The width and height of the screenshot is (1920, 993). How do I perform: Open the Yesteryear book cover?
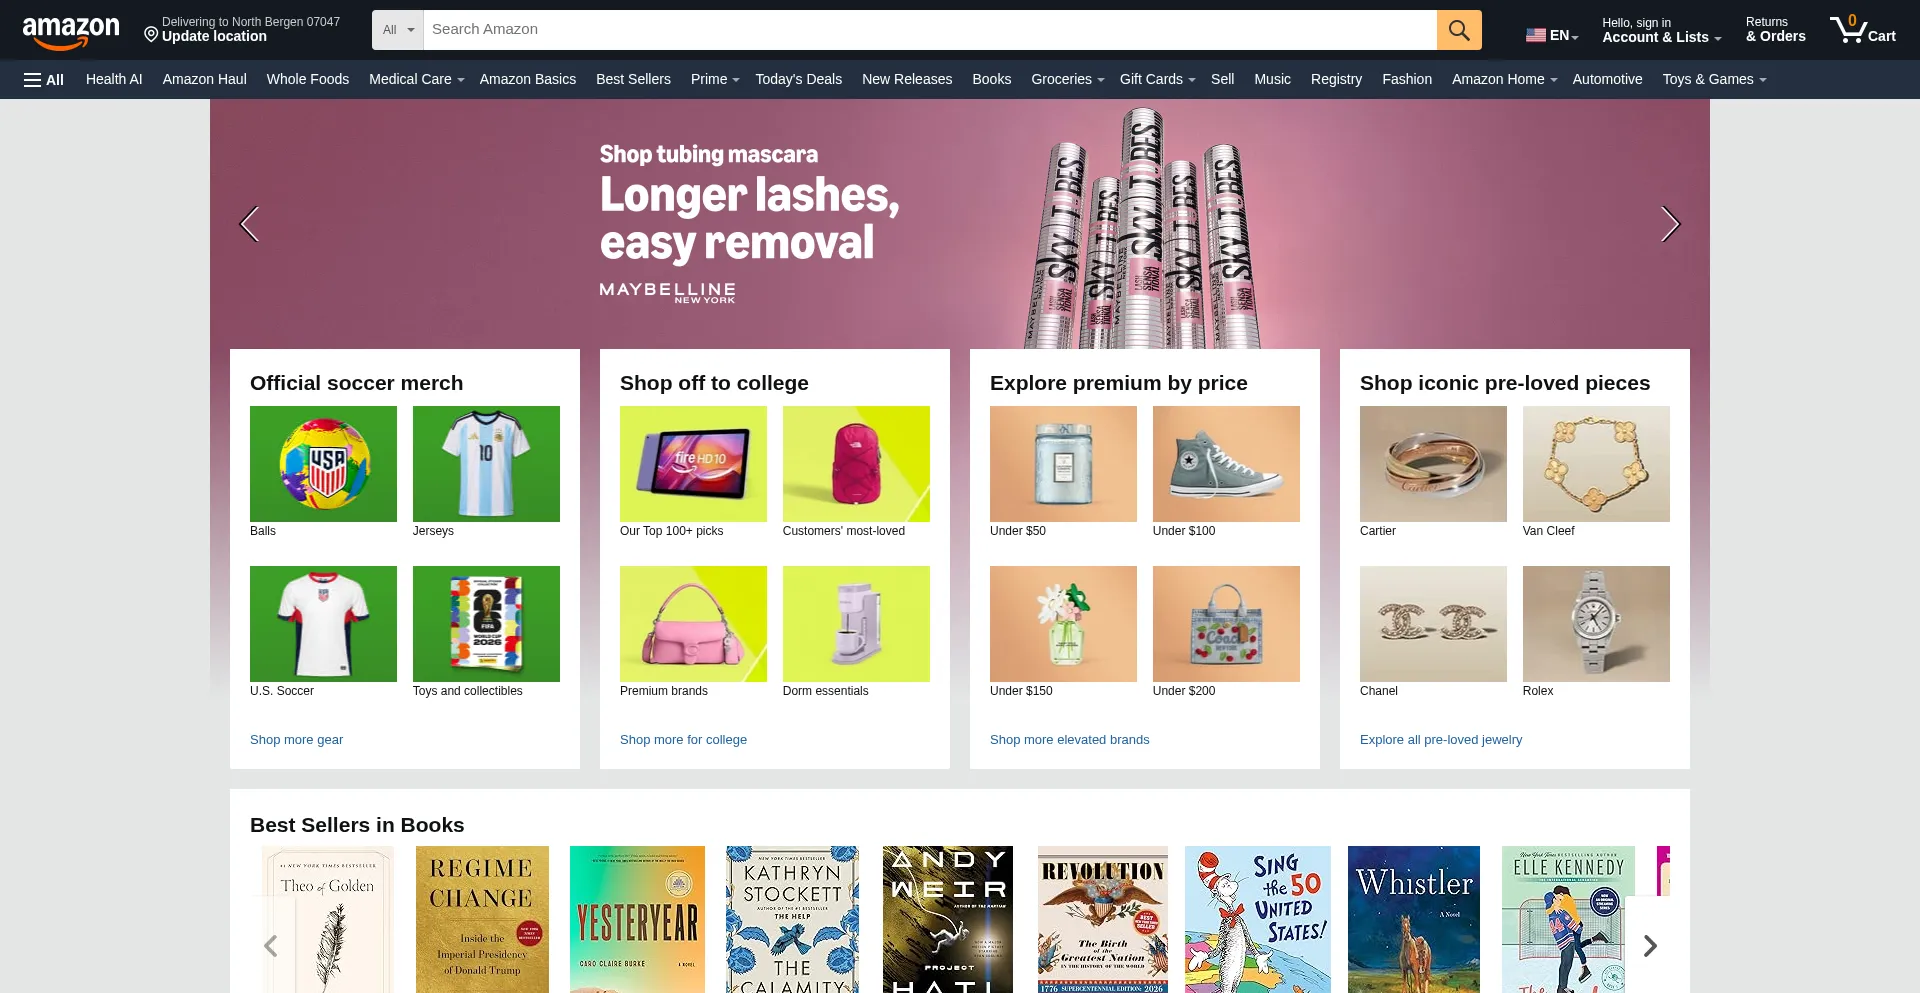(637, 920)
